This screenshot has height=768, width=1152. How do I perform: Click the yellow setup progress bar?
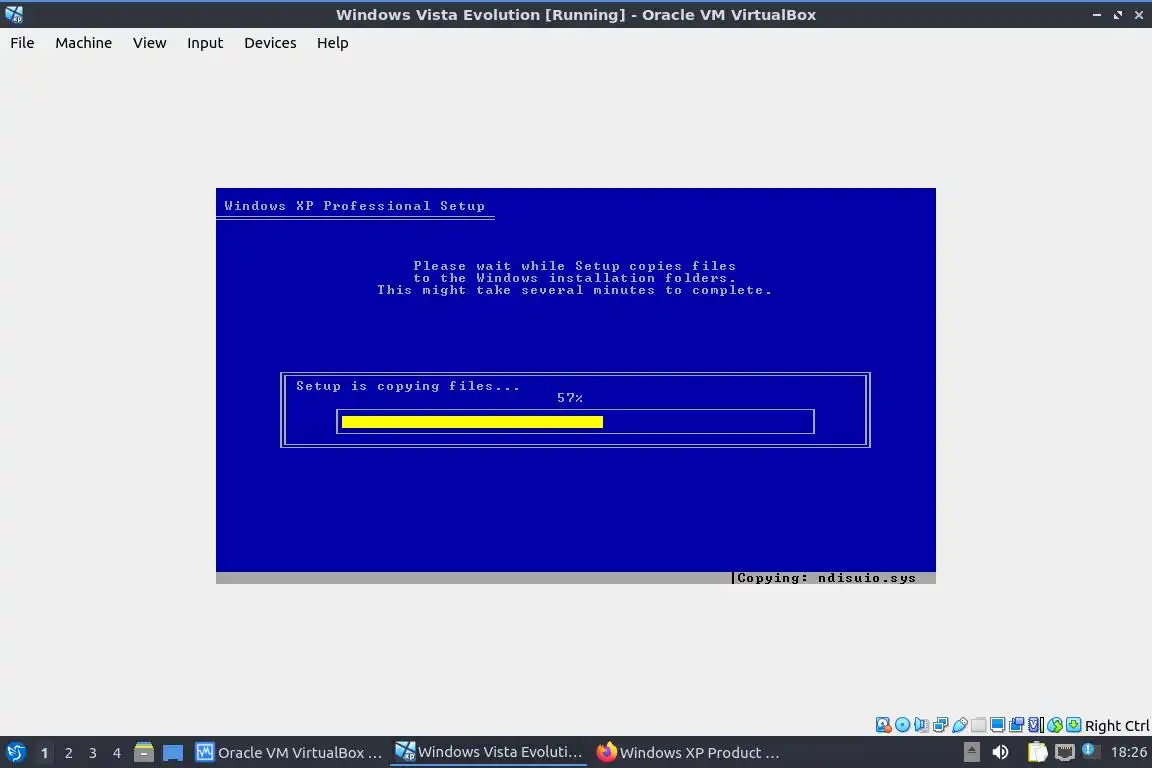(472, 422)
